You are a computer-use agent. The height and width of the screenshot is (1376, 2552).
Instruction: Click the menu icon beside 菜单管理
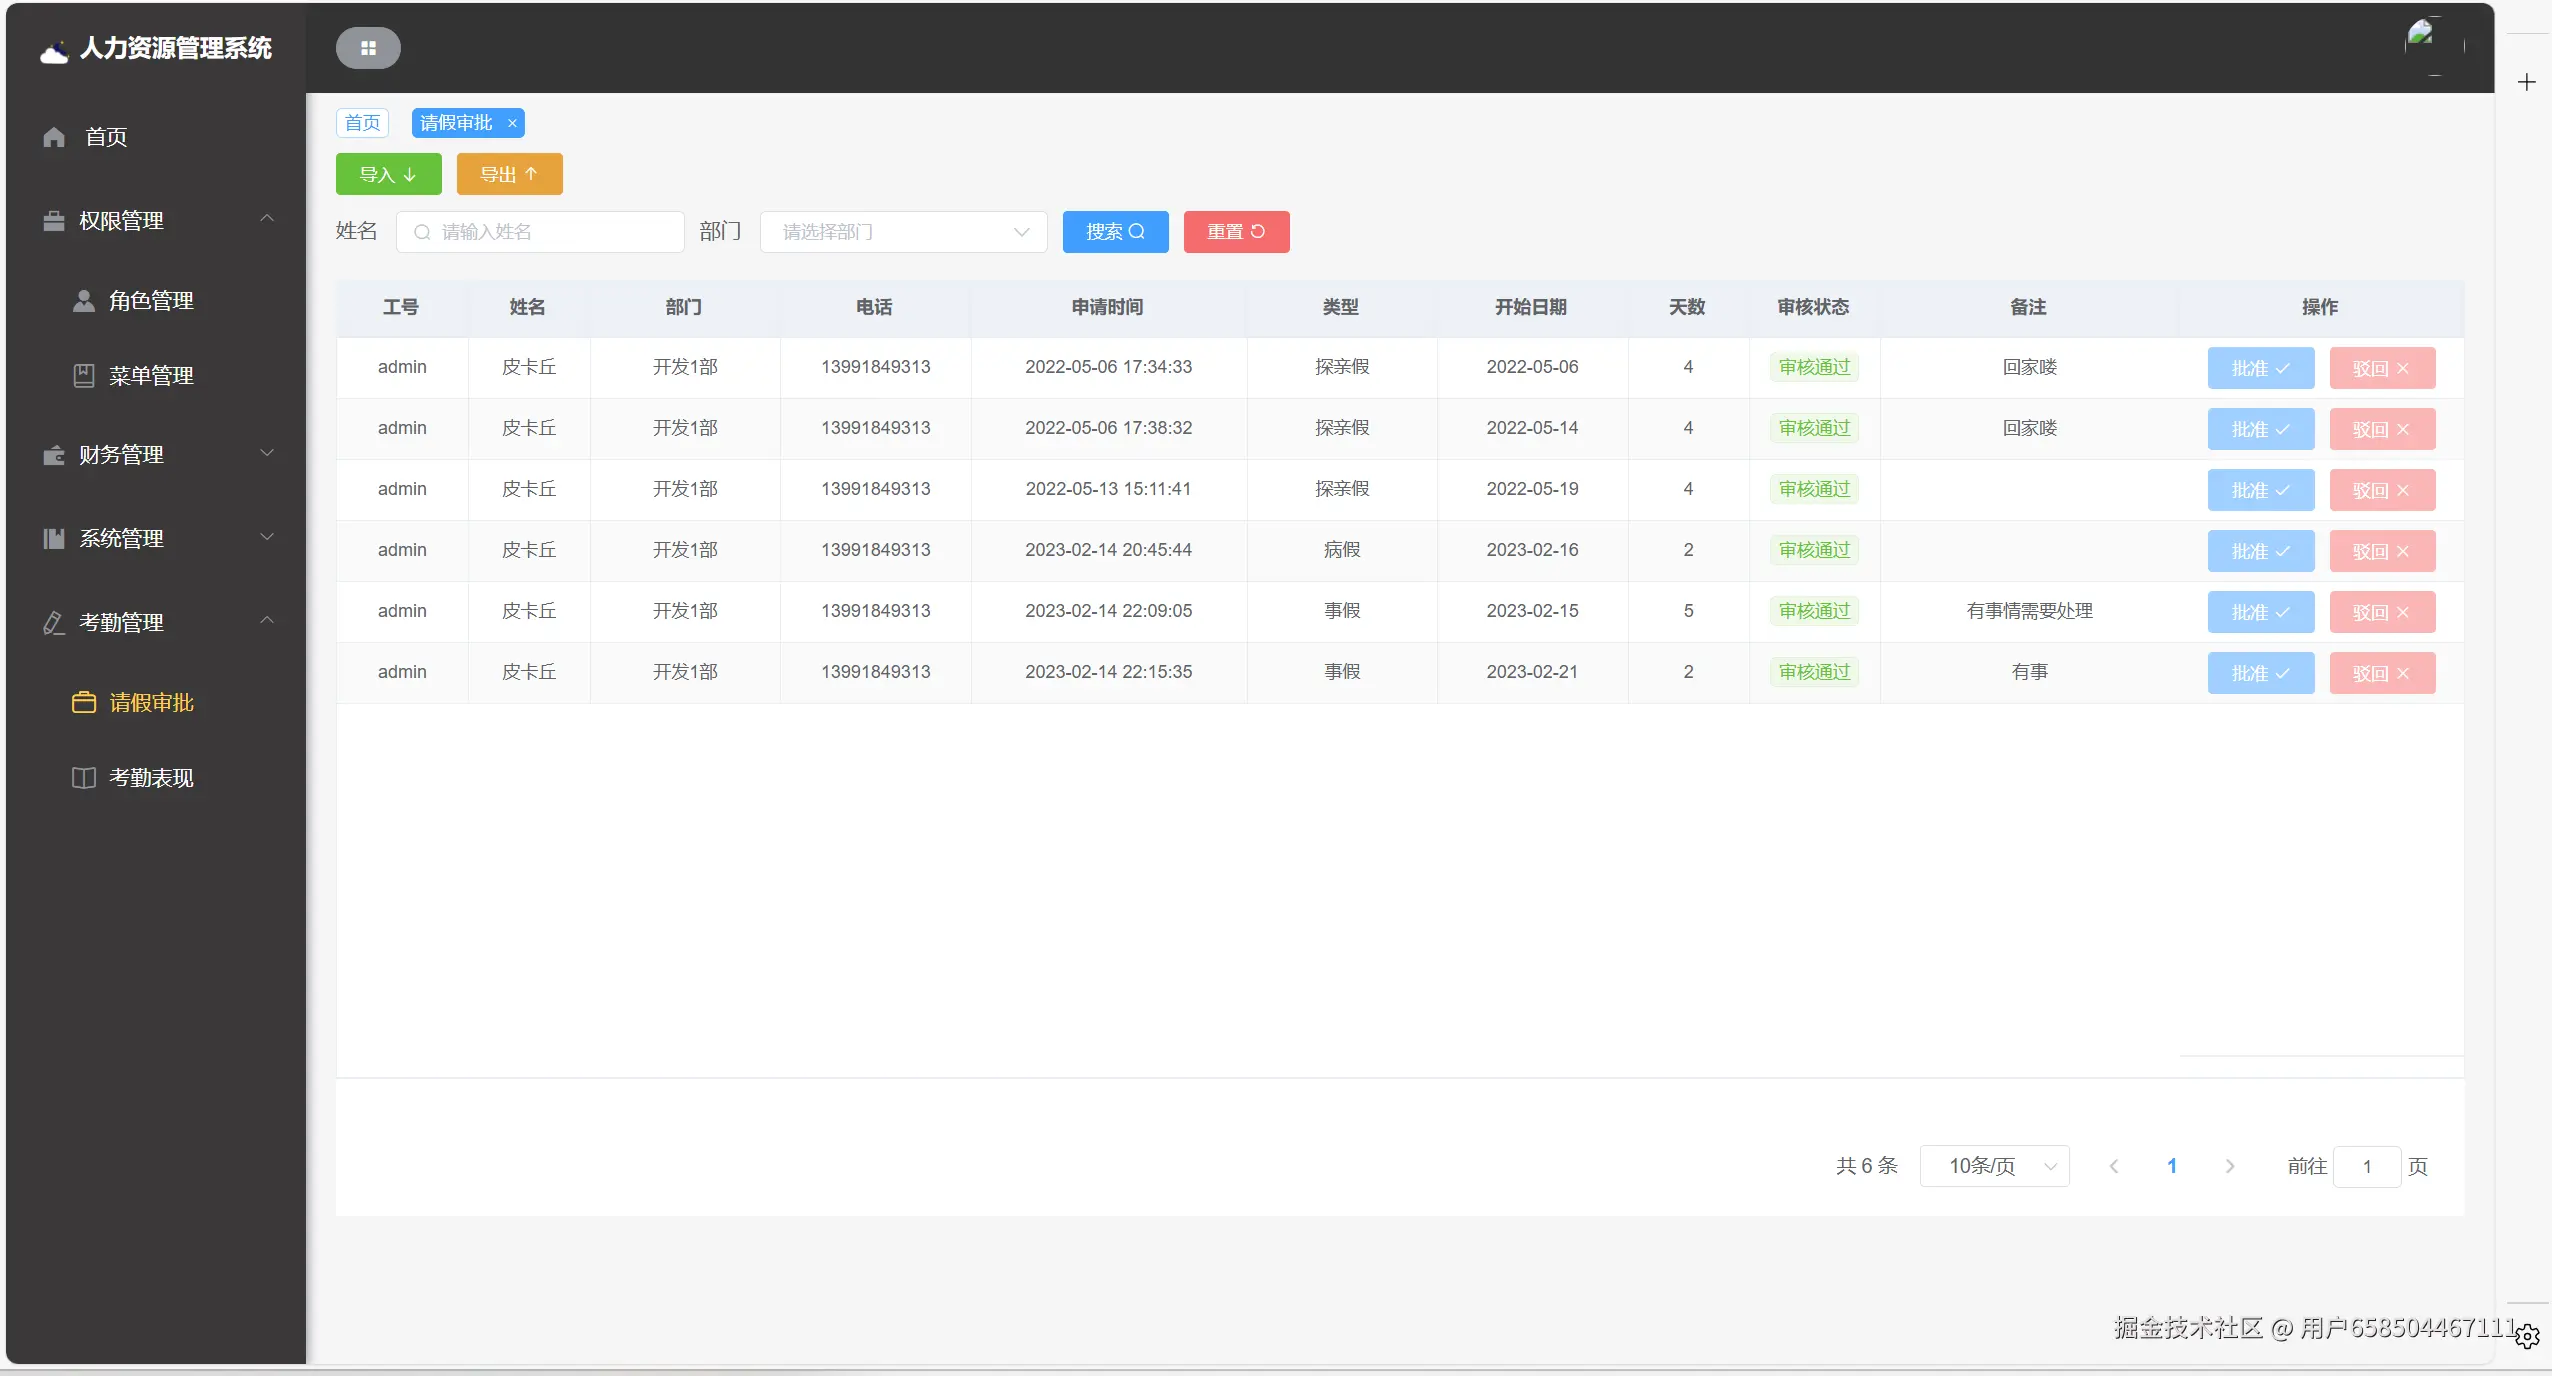point(84,376)
